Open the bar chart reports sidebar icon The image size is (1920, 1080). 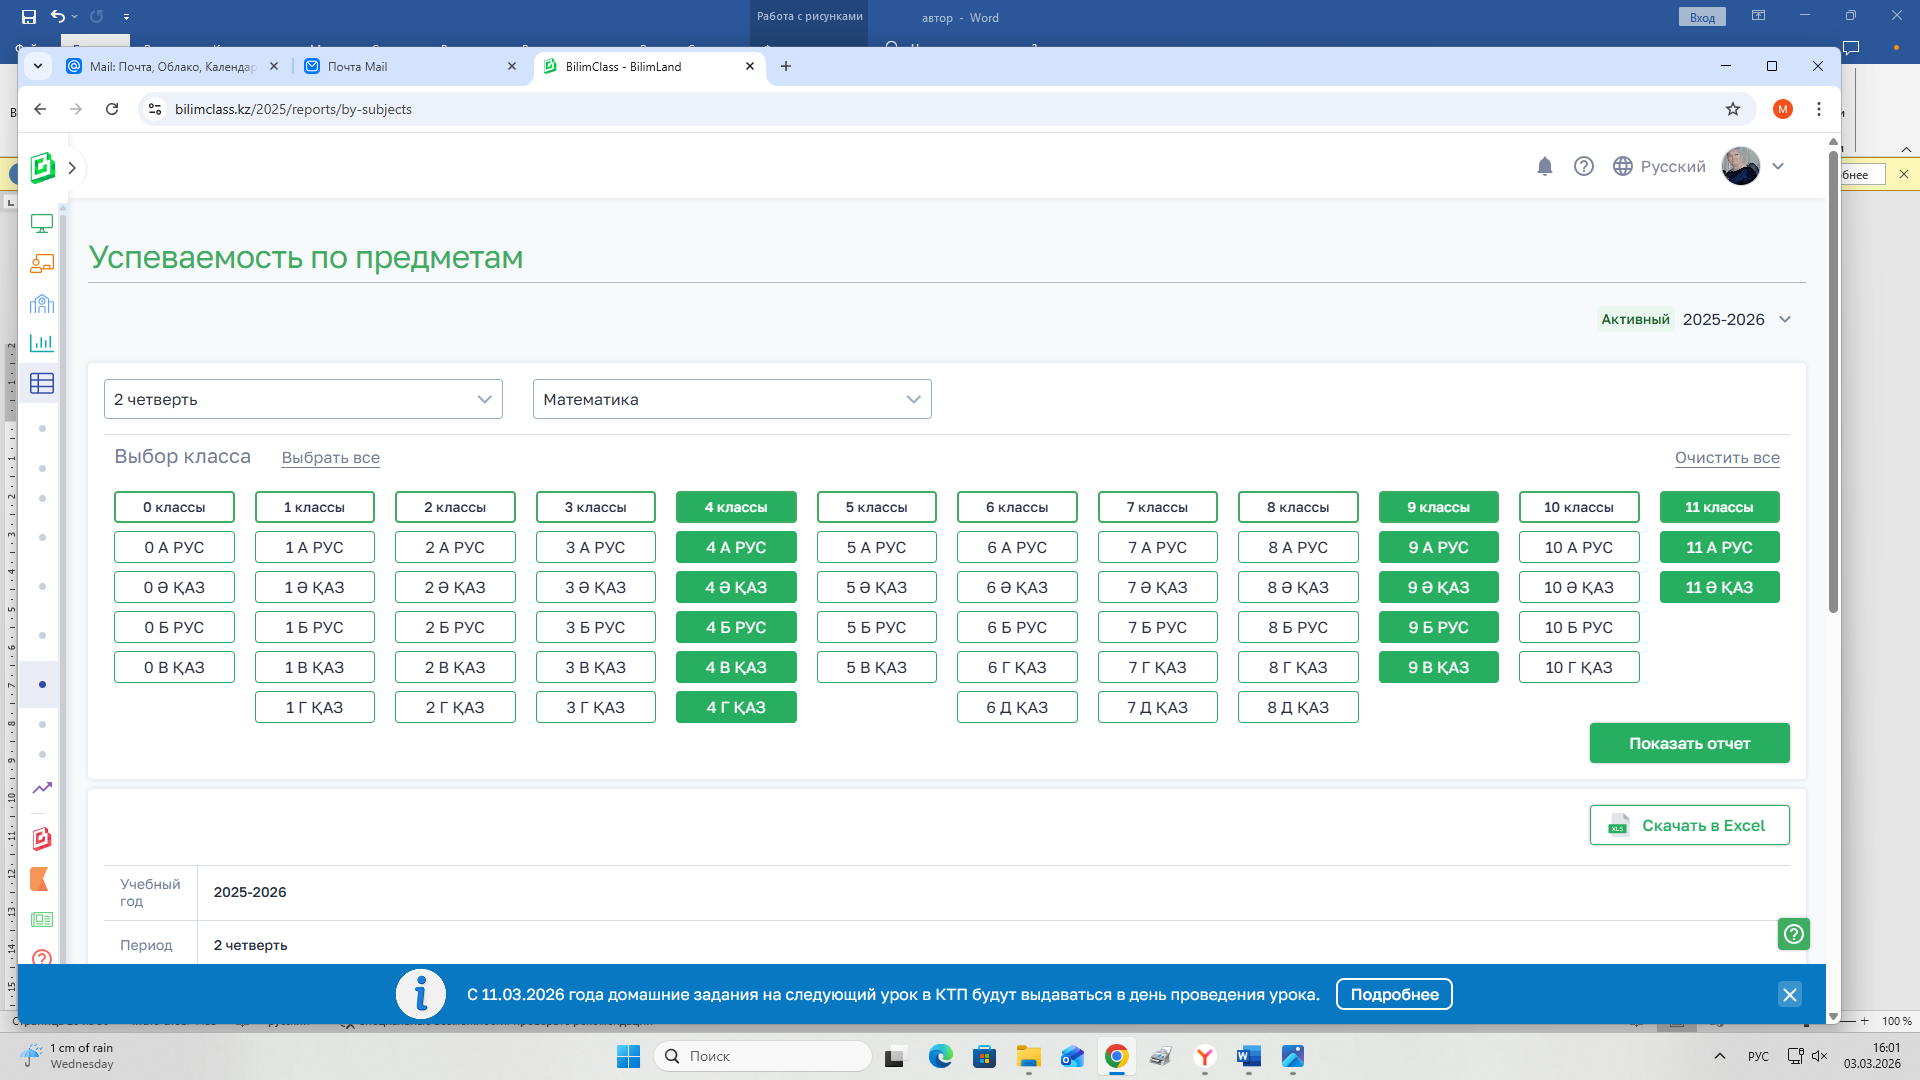(42, 343)
